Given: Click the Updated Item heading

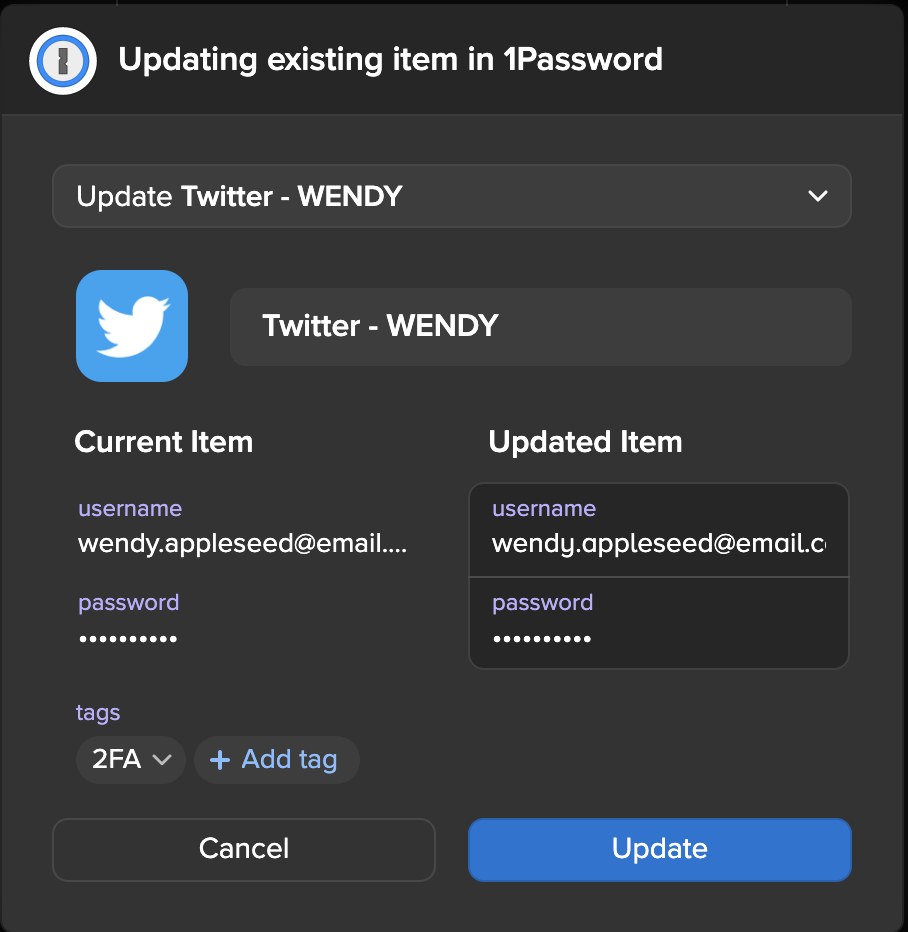Looking at the screenshot, I should (585, 442).
